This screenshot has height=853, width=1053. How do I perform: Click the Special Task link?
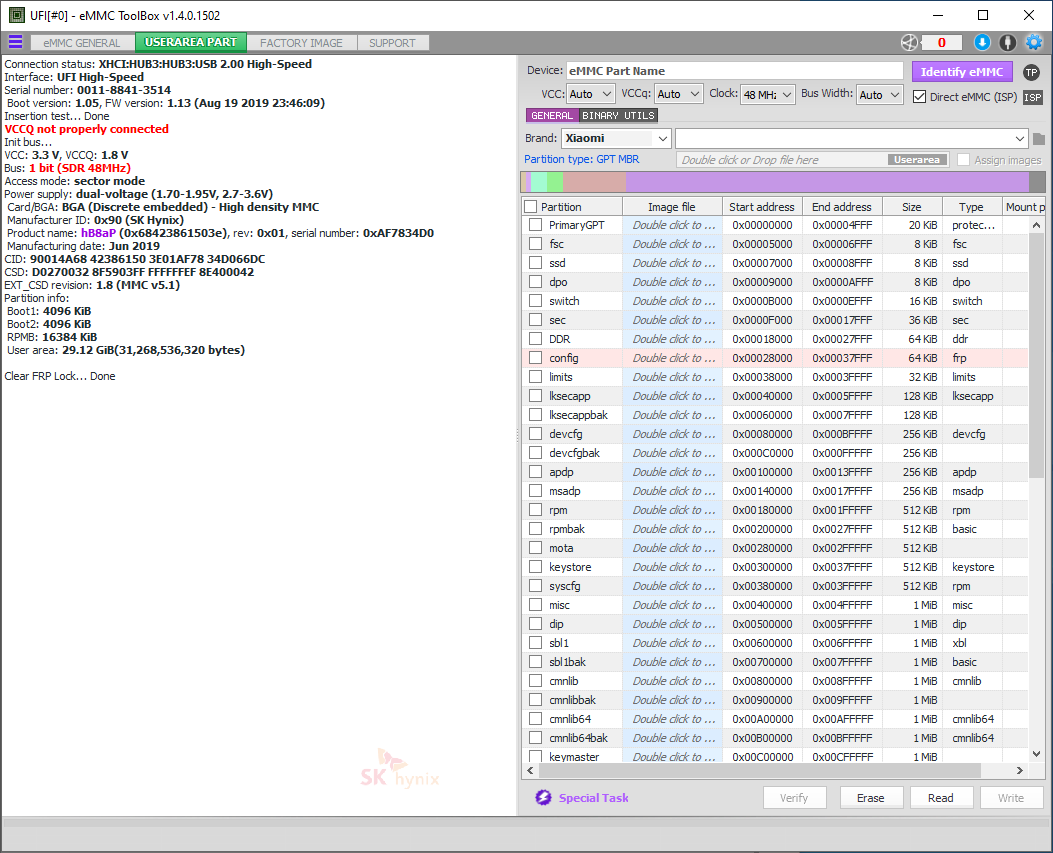[x=594, y=798]
